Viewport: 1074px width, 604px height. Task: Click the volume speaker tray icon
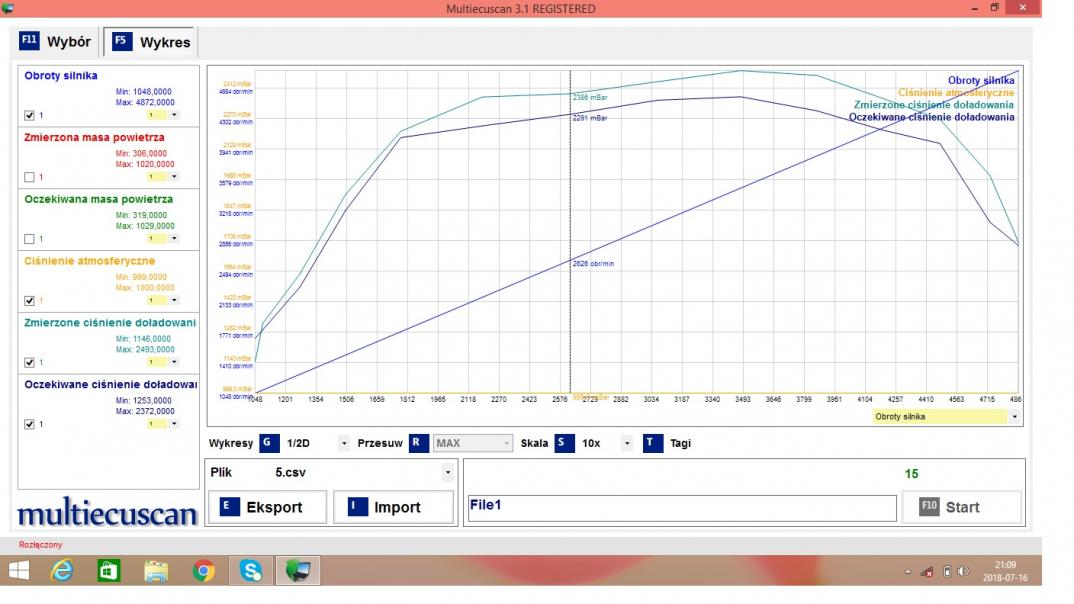tap(963, 572)
